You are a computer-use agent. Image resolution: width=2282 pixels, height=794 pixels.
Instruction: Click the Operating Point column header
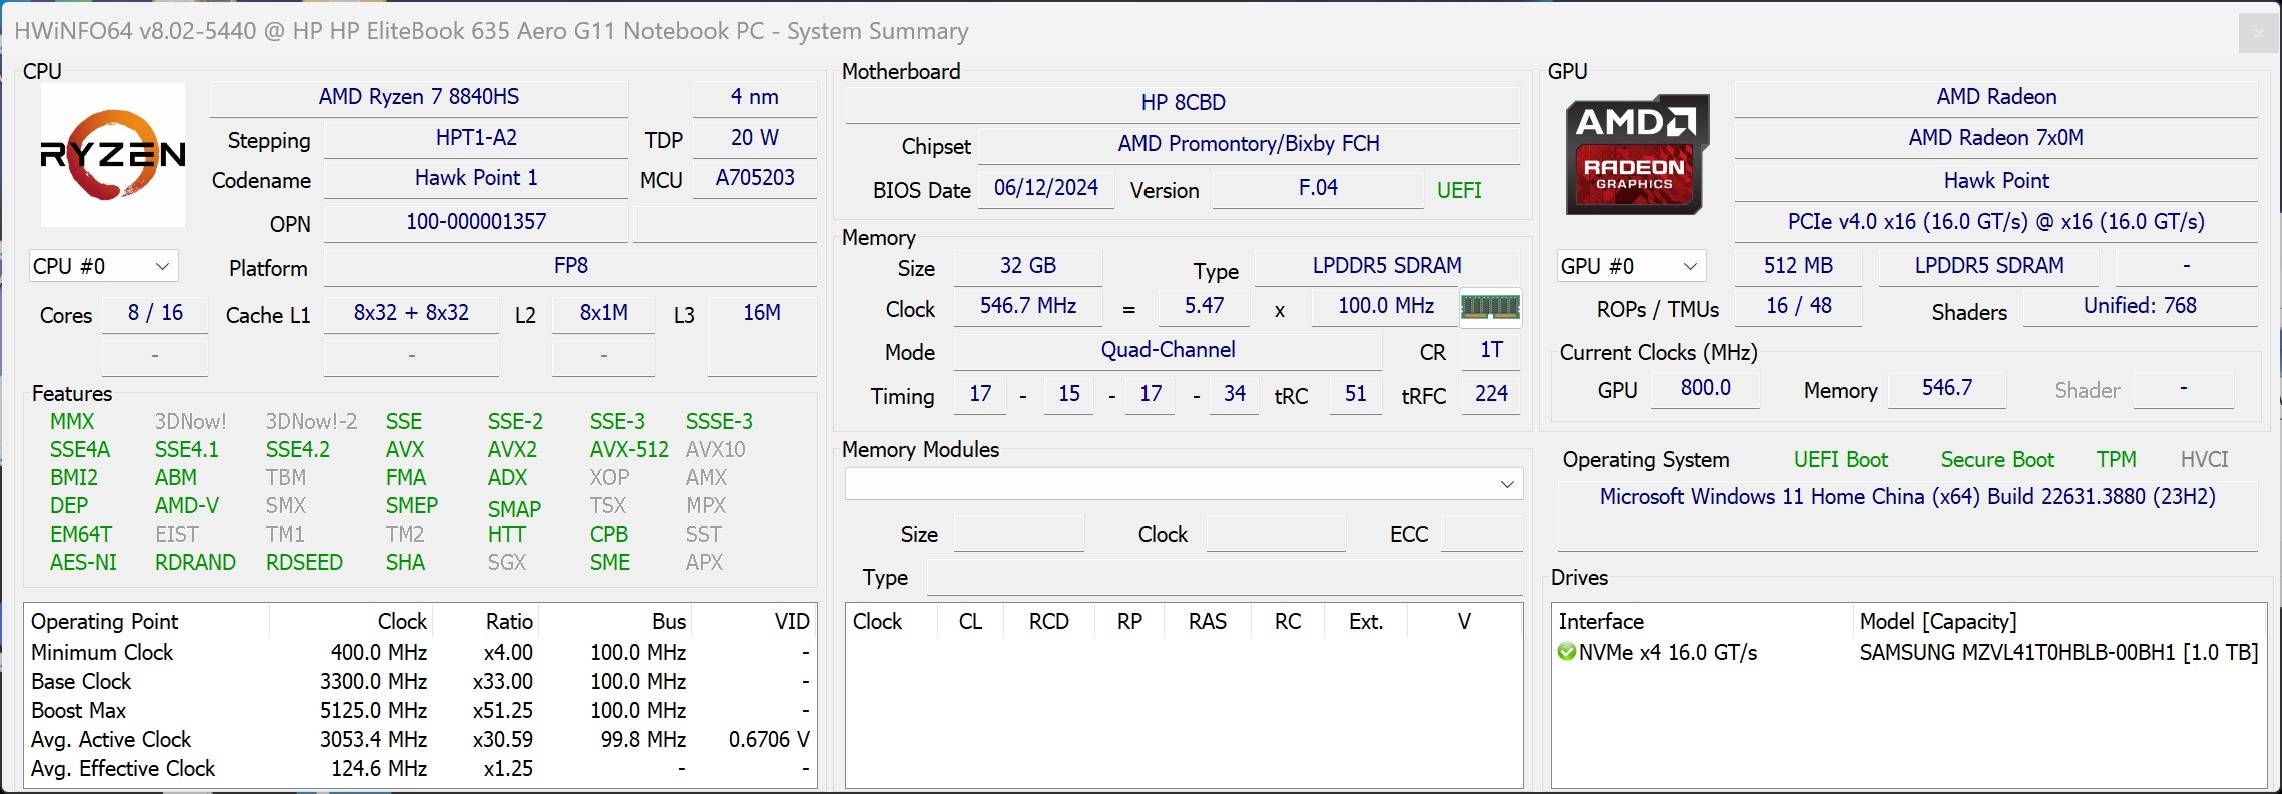105,621
